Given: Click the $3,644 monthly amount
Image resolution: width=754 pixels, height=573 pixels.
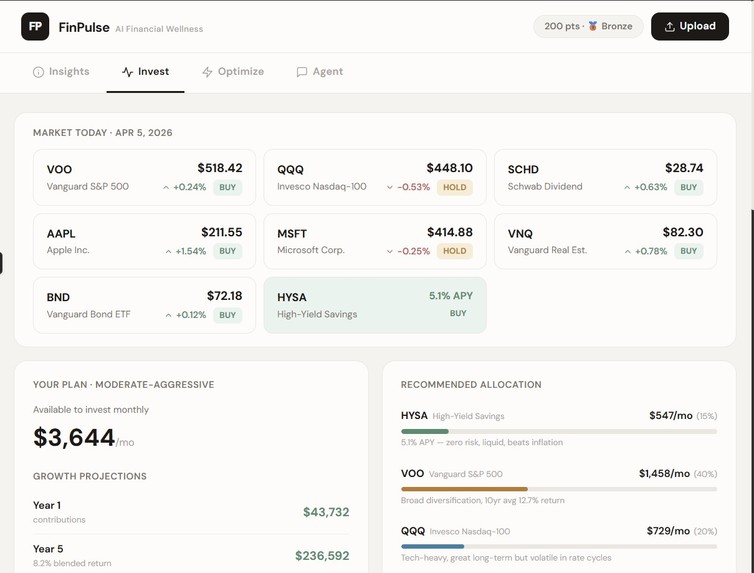Looking at the screenshot, I should (x=74, y=437).
